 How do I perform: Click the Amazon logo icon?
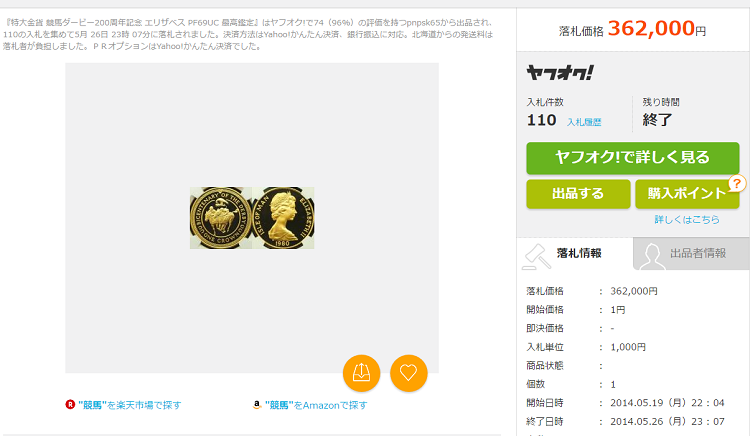click(257, 405)
